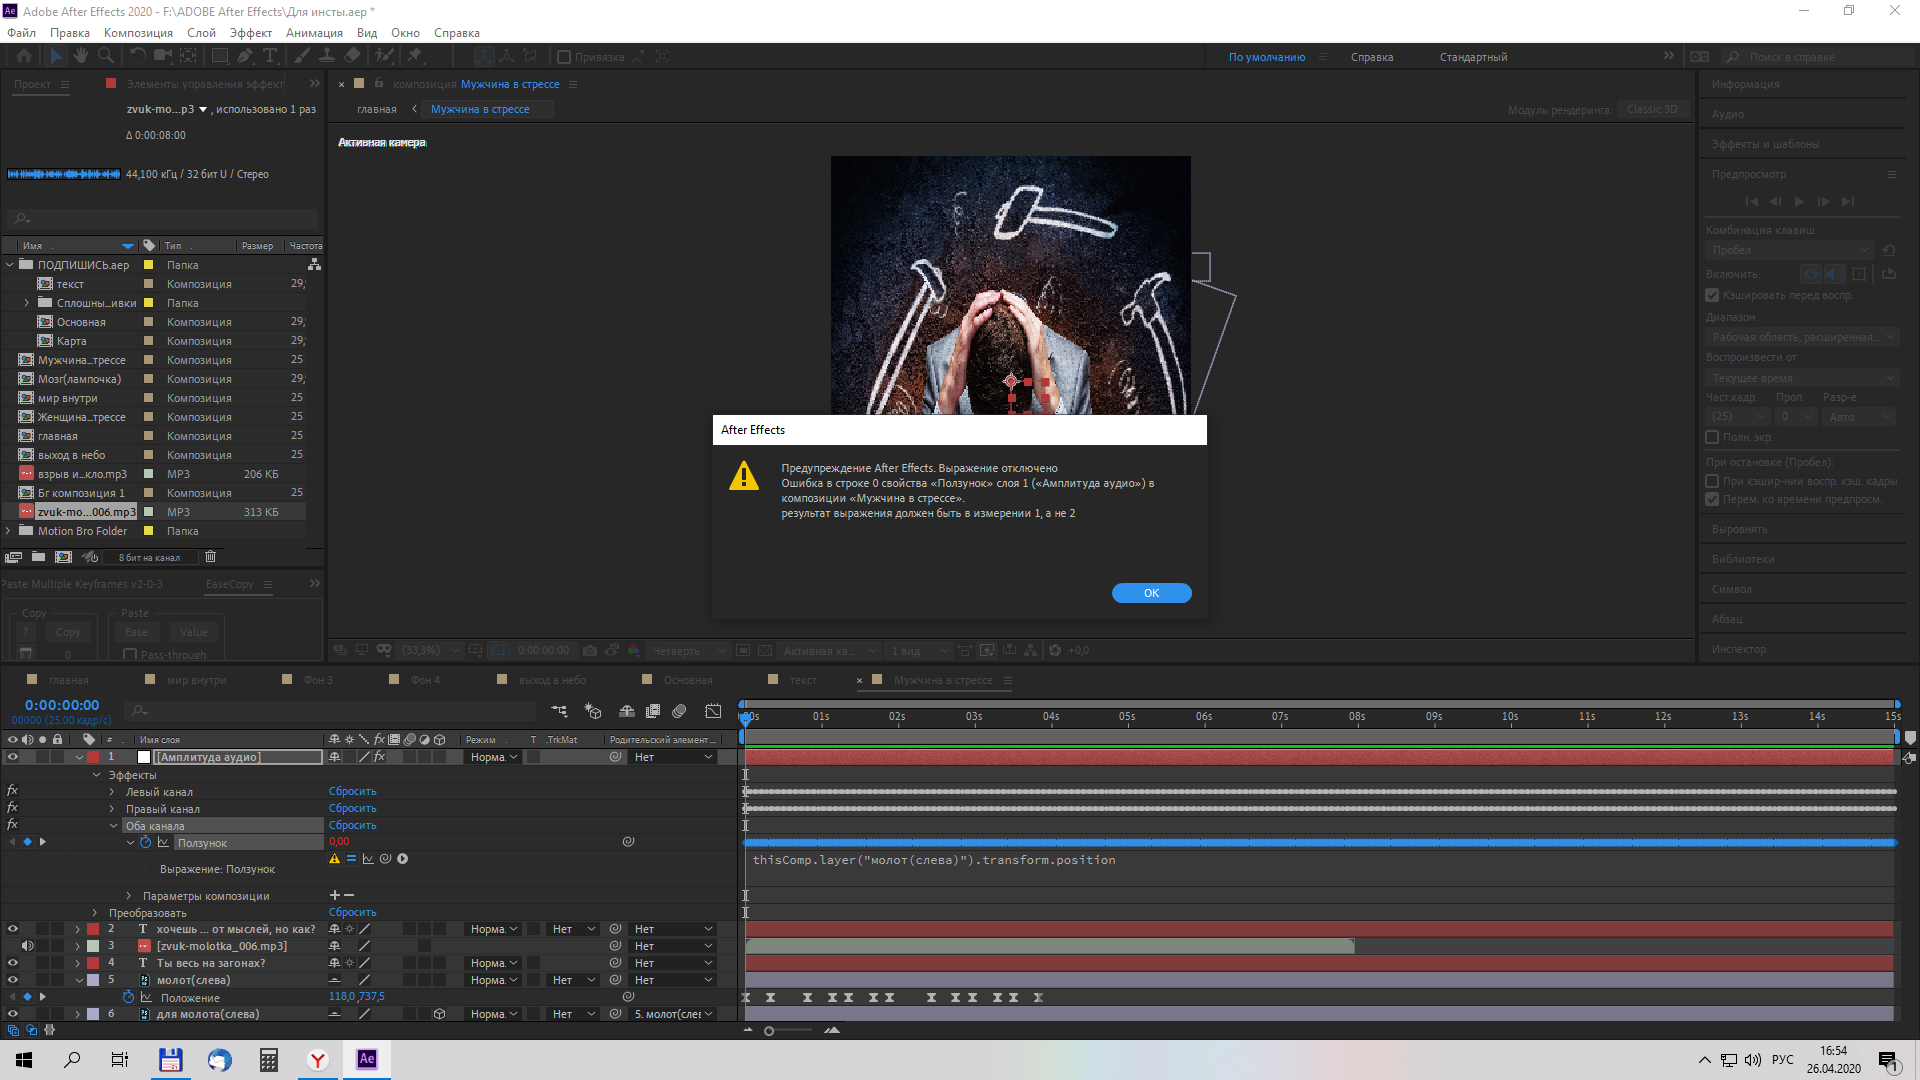Mute audio of zvuk-molotka_006.mp3 layer
Image resolution: width=1920 pixels, height=1080 pixels.
point(28,946)
